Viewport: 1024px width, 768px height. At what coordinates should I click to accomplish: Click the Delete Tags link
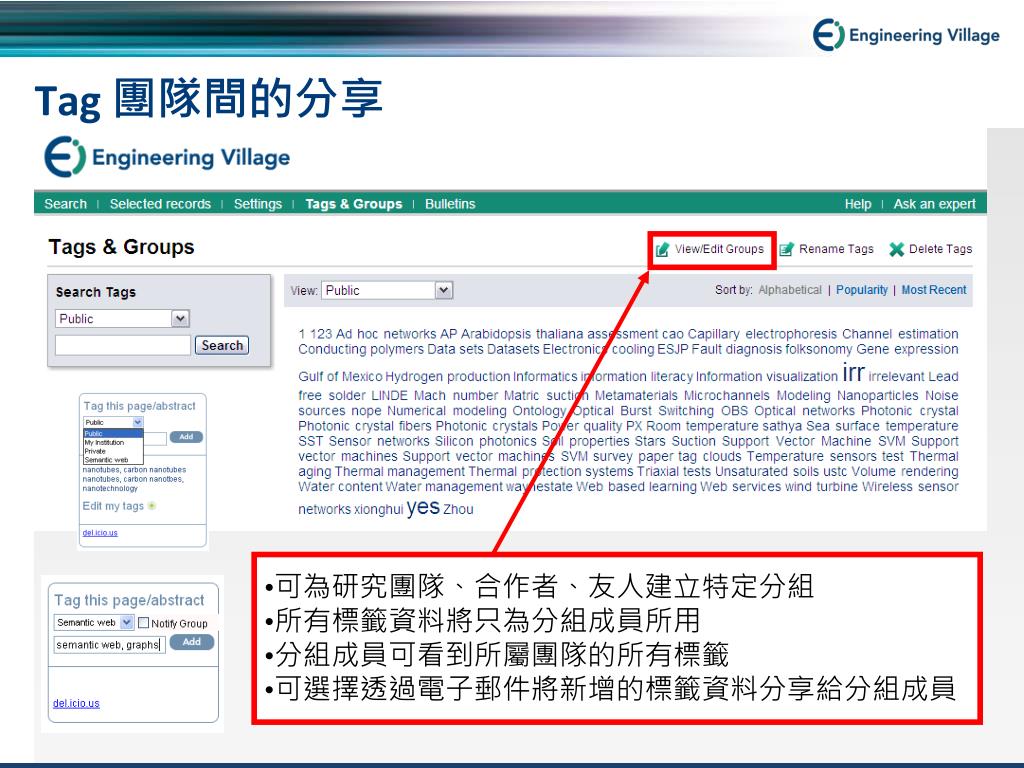(940, 249)
